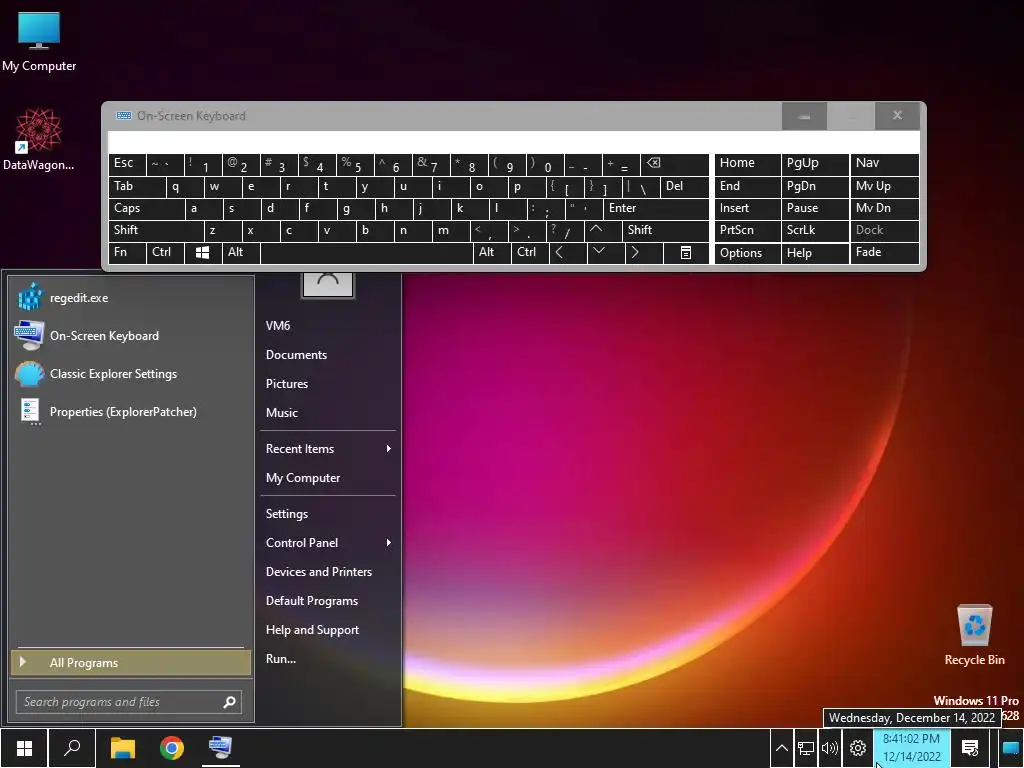Click the Esc key on keyboard
The image size is (1024, 768).
[x=127, y=164]
